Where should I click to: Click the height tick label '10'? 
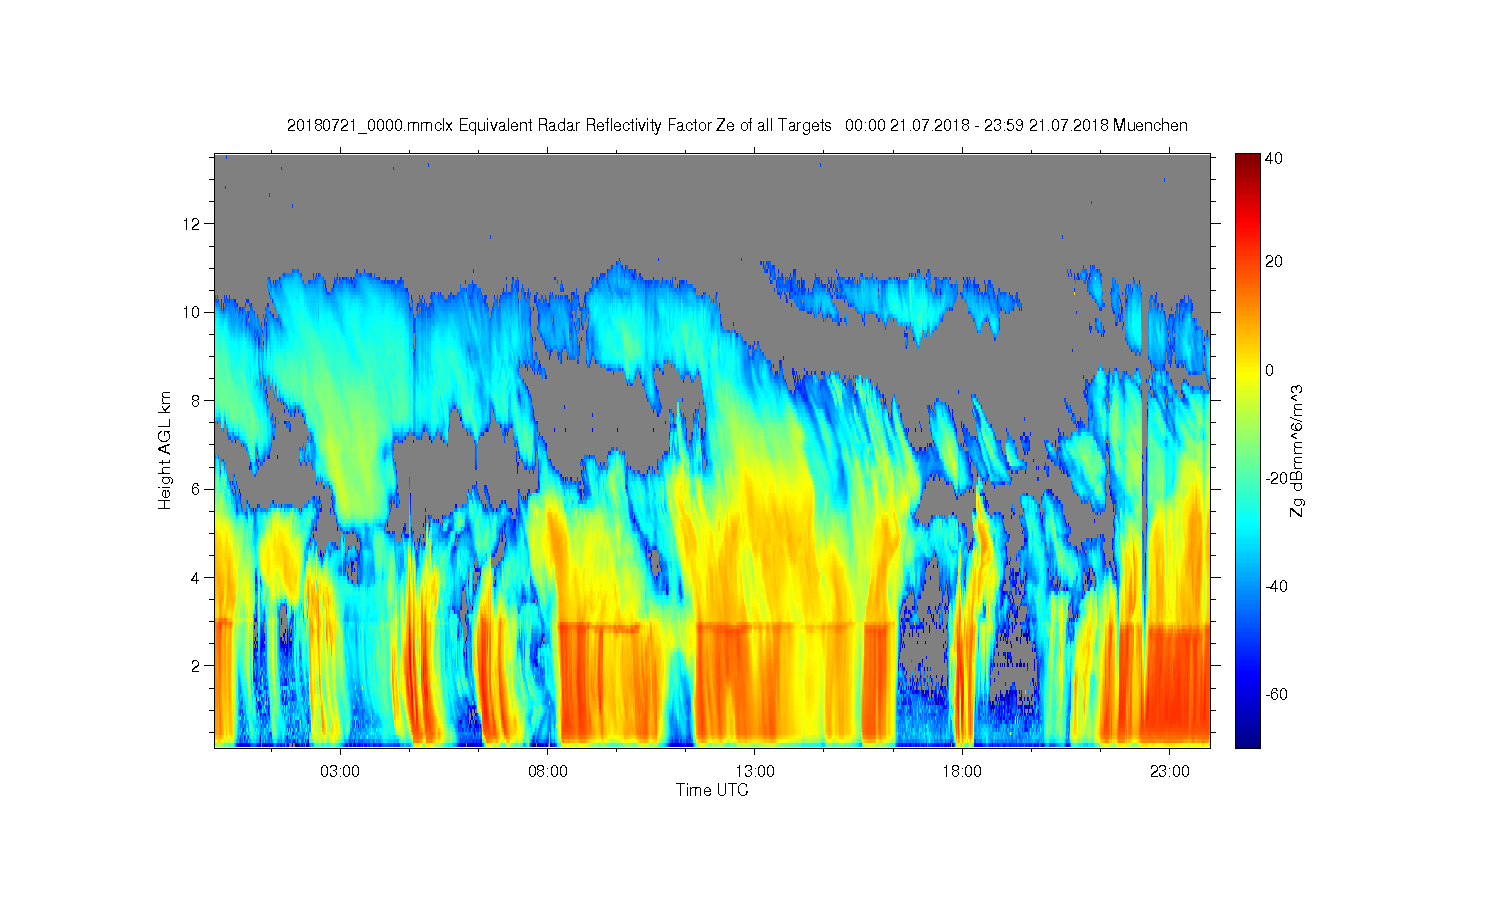(x=193, y=312)
